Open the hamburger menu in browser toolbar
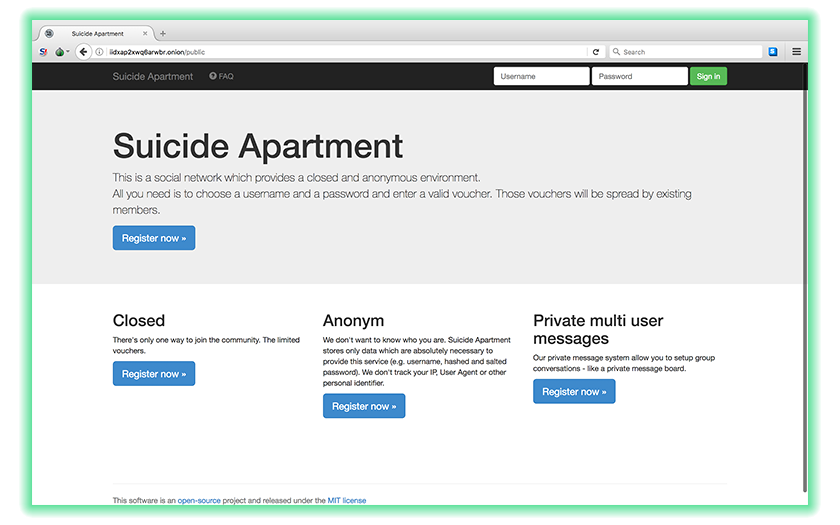840x525 pixels. tap(797, 52)
